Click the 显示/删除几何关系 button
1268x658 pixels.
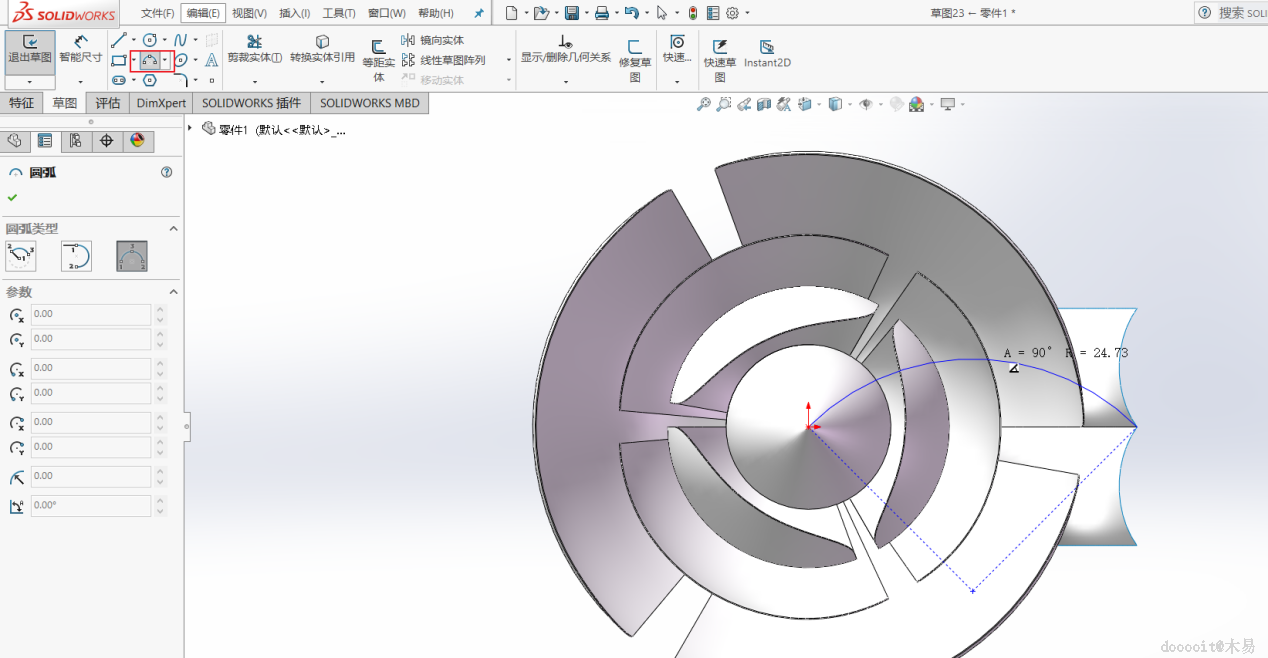point(565,48)
